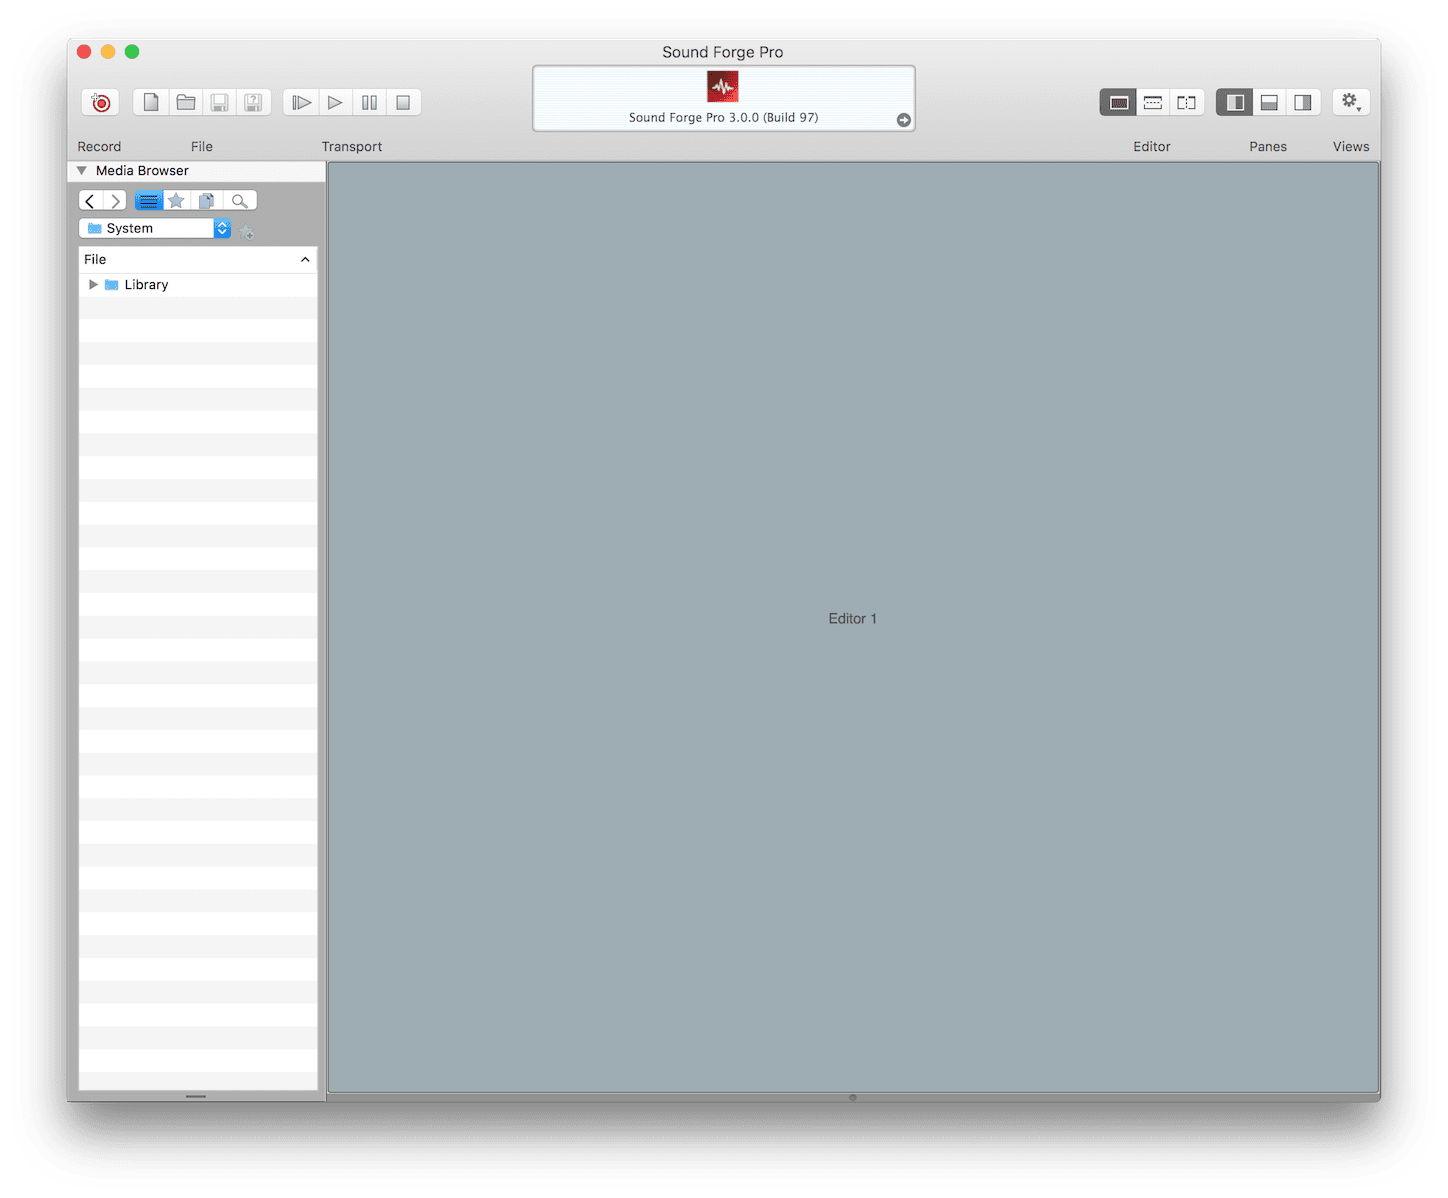Click the Stop transport button
Screen dimensions: 1448x1198
pos(403,102)
